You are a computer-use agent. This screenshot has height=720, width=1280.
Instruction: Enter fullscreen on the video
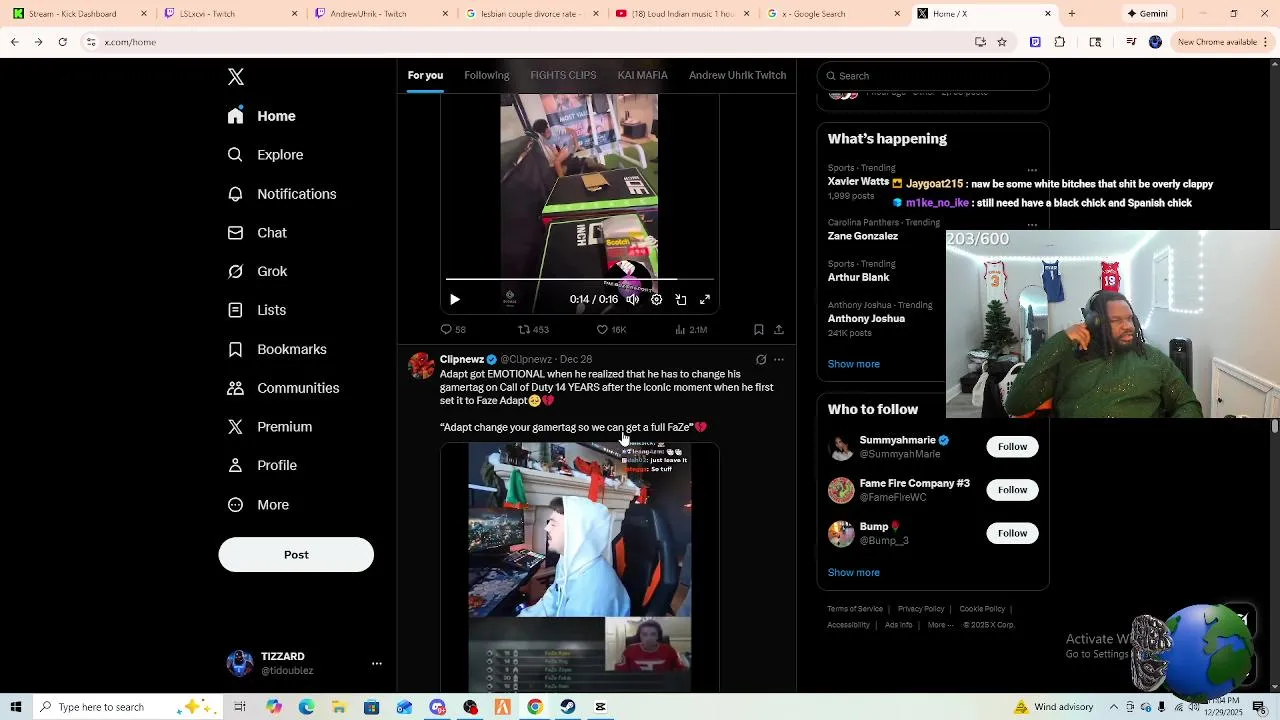(x=705, y=299)
